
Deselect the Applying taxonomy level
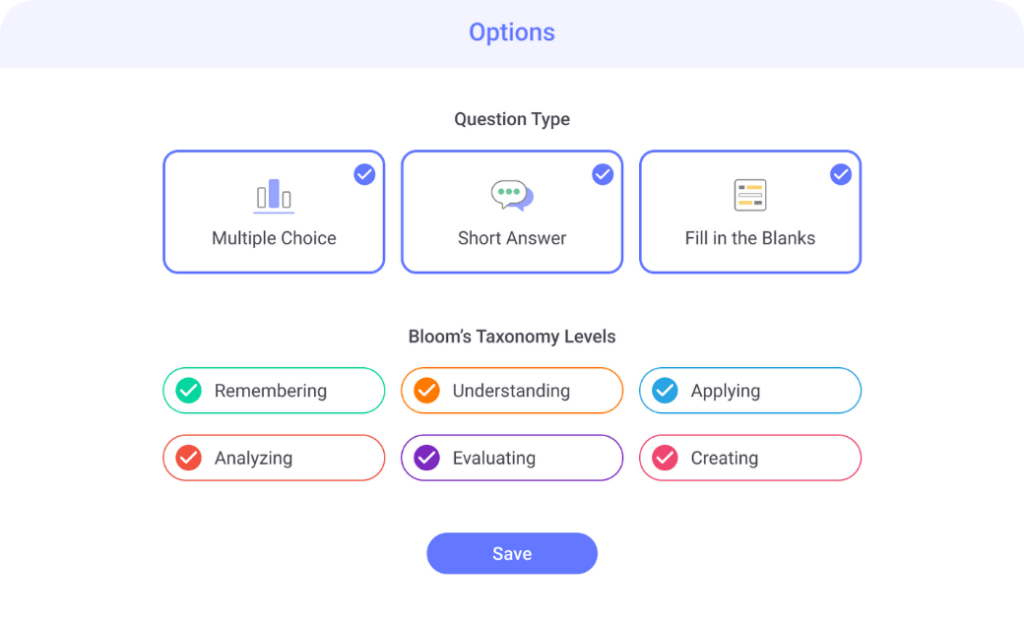(750, 390)
